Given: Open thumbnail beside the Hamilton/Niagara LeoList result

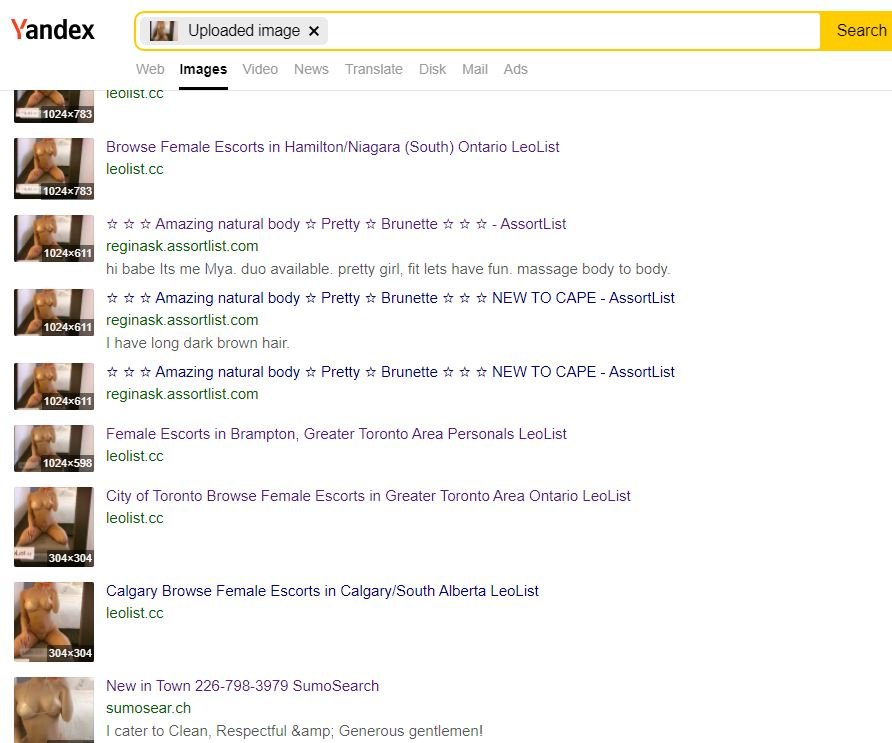Looking at the screenshot, I should pyautogui.click(x=54, y=168).
